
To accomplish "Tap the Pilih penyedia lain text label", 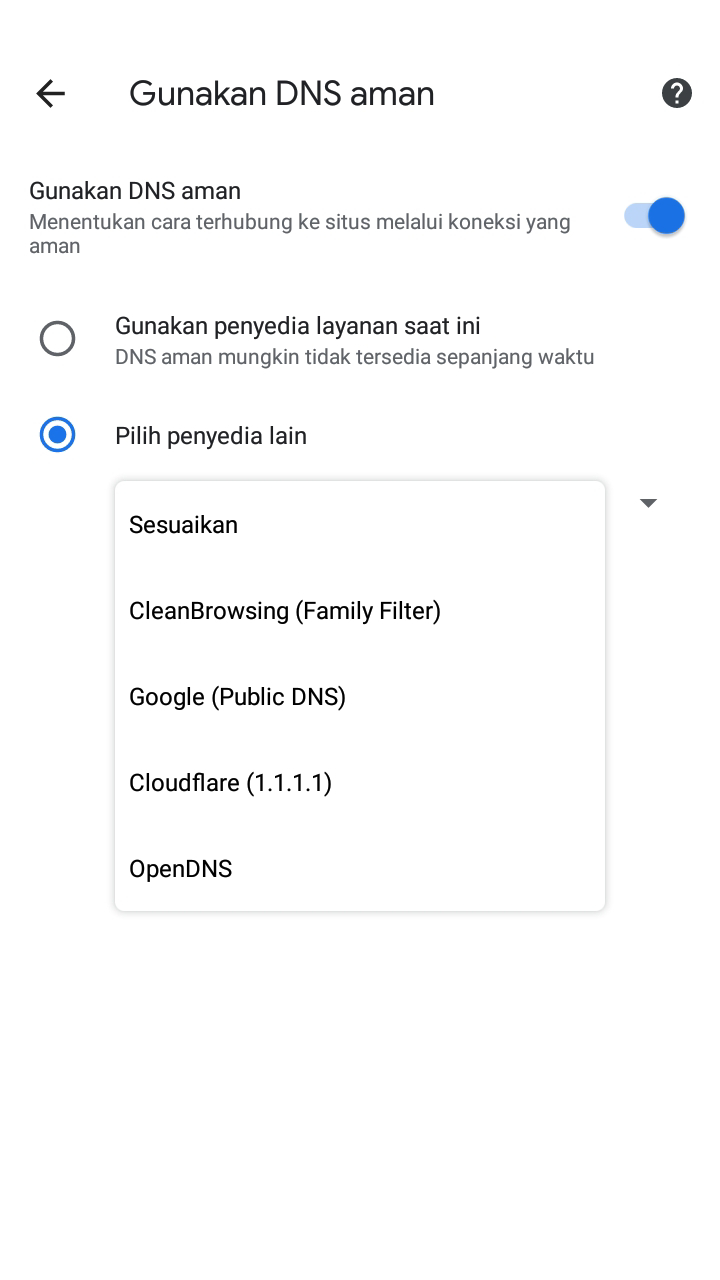I will (x=211, y=436).
